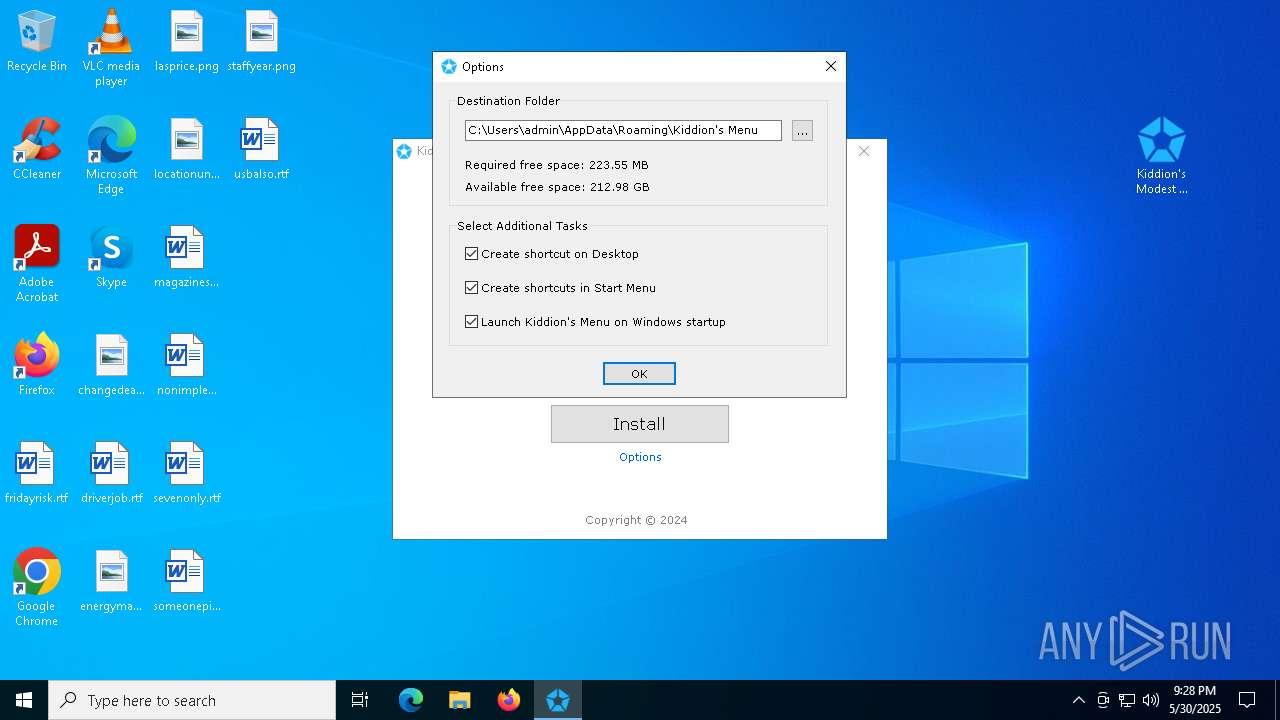Click the Options dialog title bar icon

(449, 66)
